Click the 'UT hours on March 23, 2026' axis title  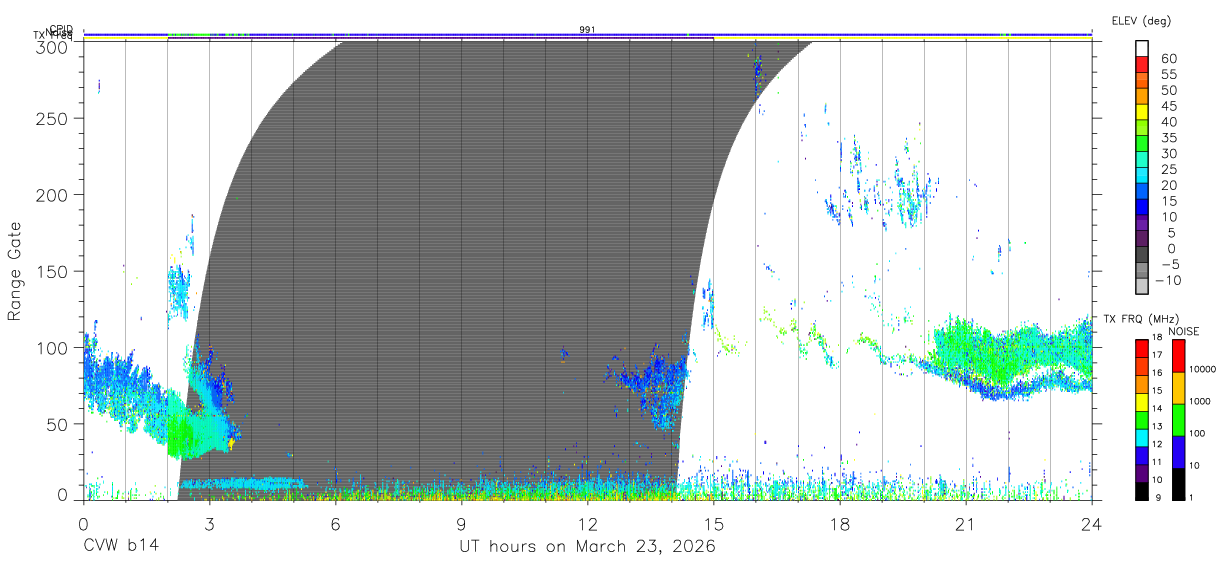tap(587, 547)
